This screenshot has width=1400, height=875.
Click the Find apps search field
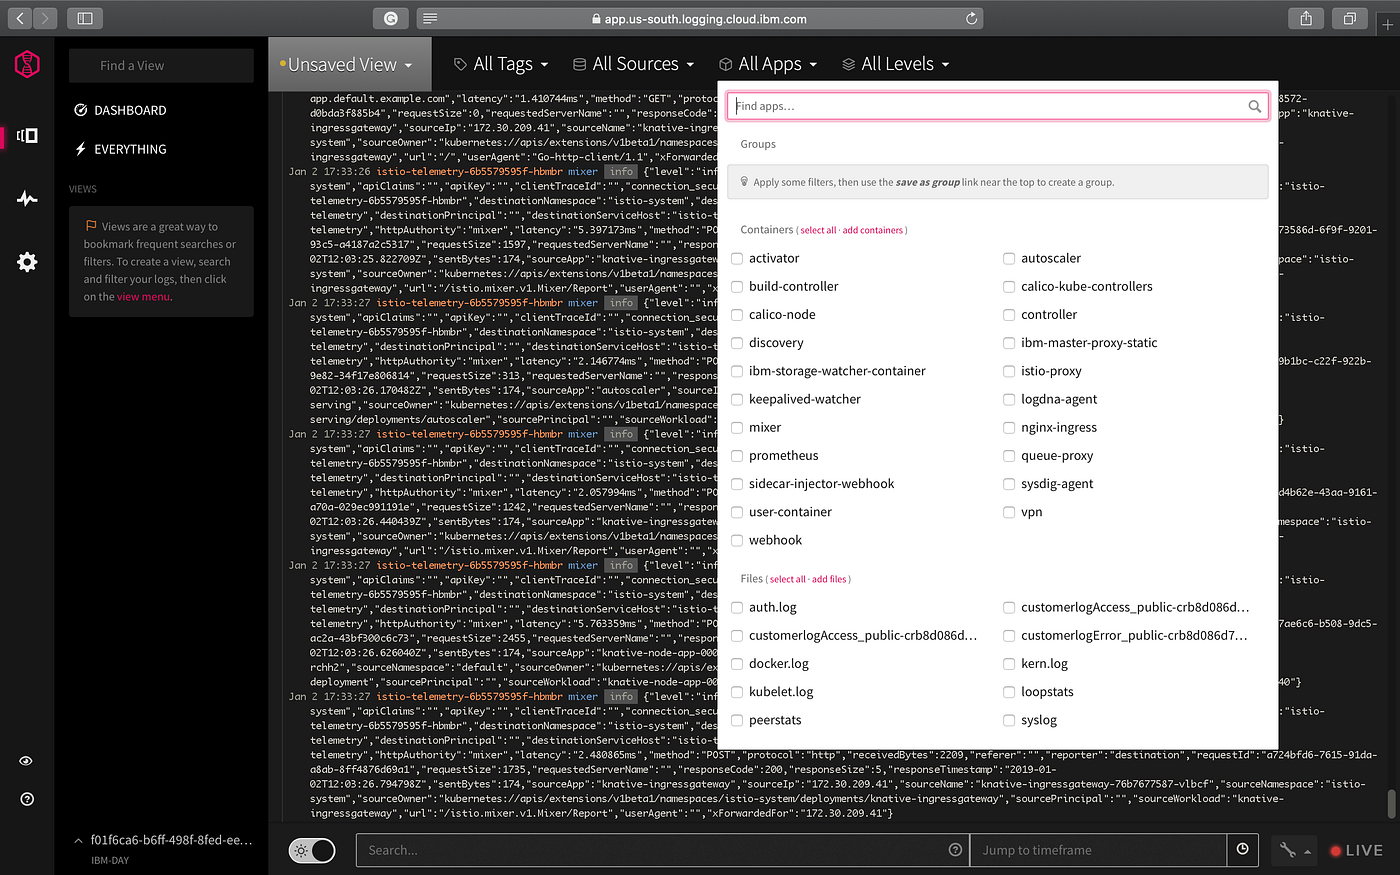coord(997,105)
